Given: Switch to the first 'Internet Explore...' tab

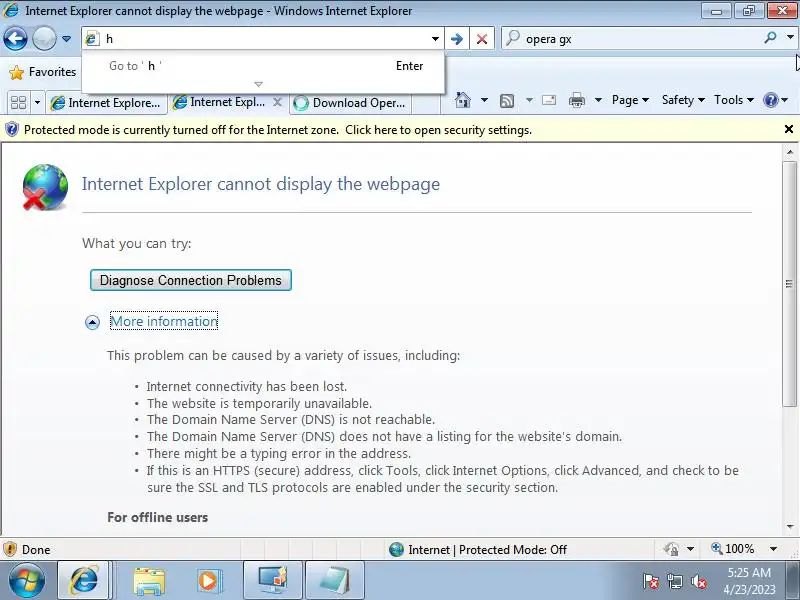Looking at the screenshot, I should pos(107,103).
